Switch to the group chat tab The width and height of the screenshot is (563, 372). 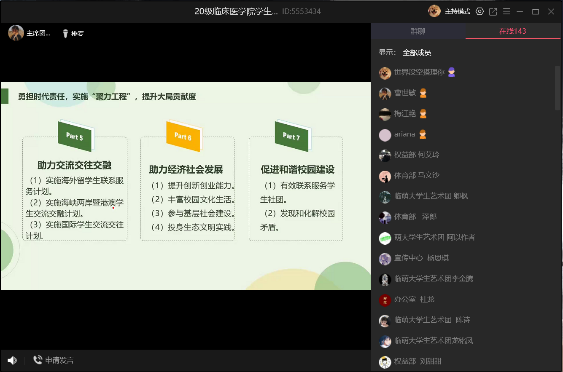418,31
